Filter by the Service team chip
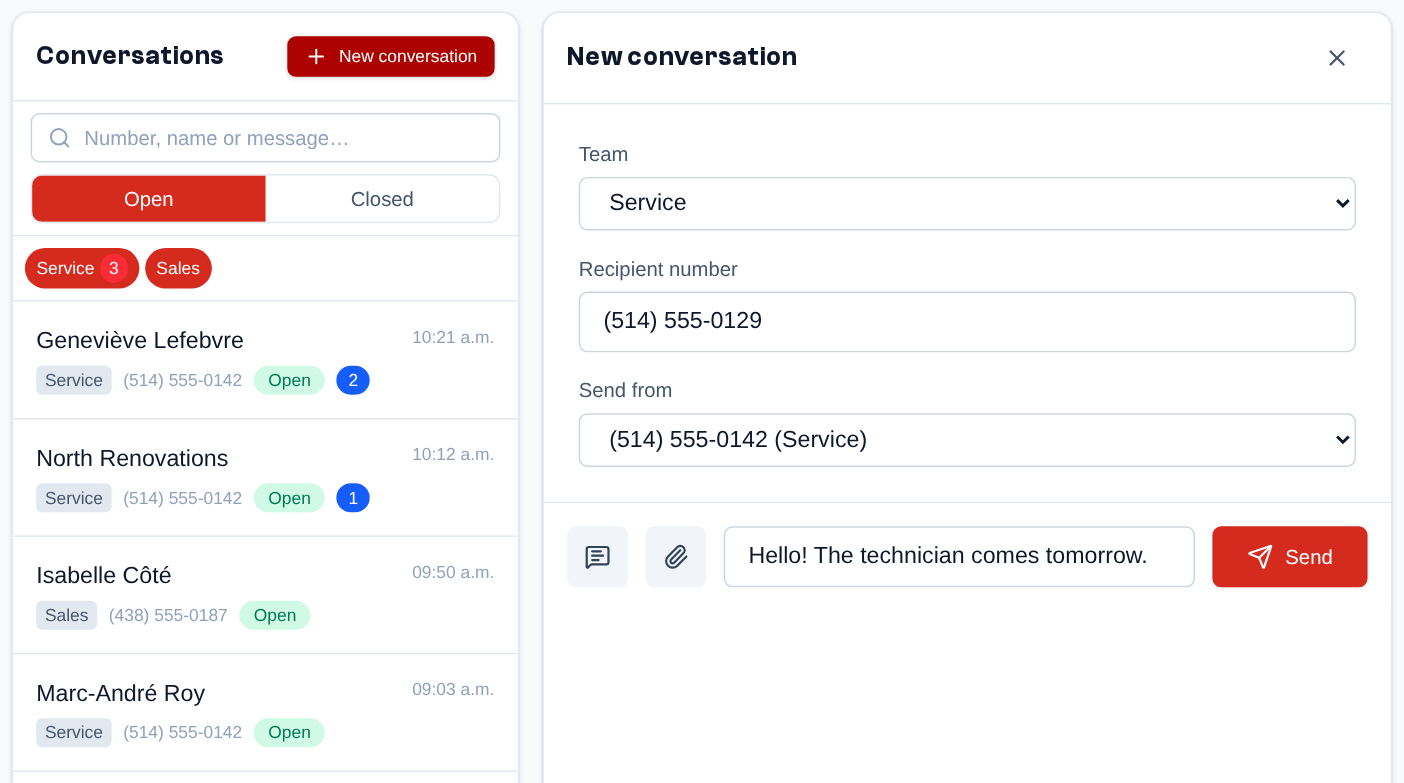The height and width of the screenshot is (783, 1404). (x=82, y=268)
